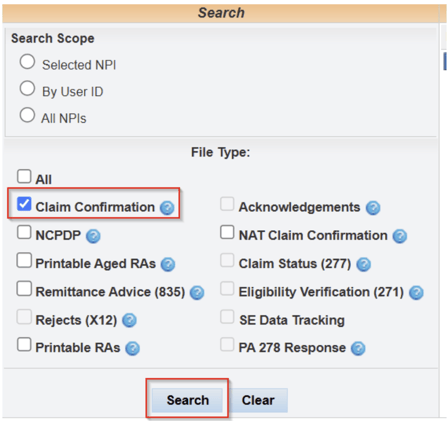
Task: Click NAT Claim Confirmation help icon
Action: point(400,236)
